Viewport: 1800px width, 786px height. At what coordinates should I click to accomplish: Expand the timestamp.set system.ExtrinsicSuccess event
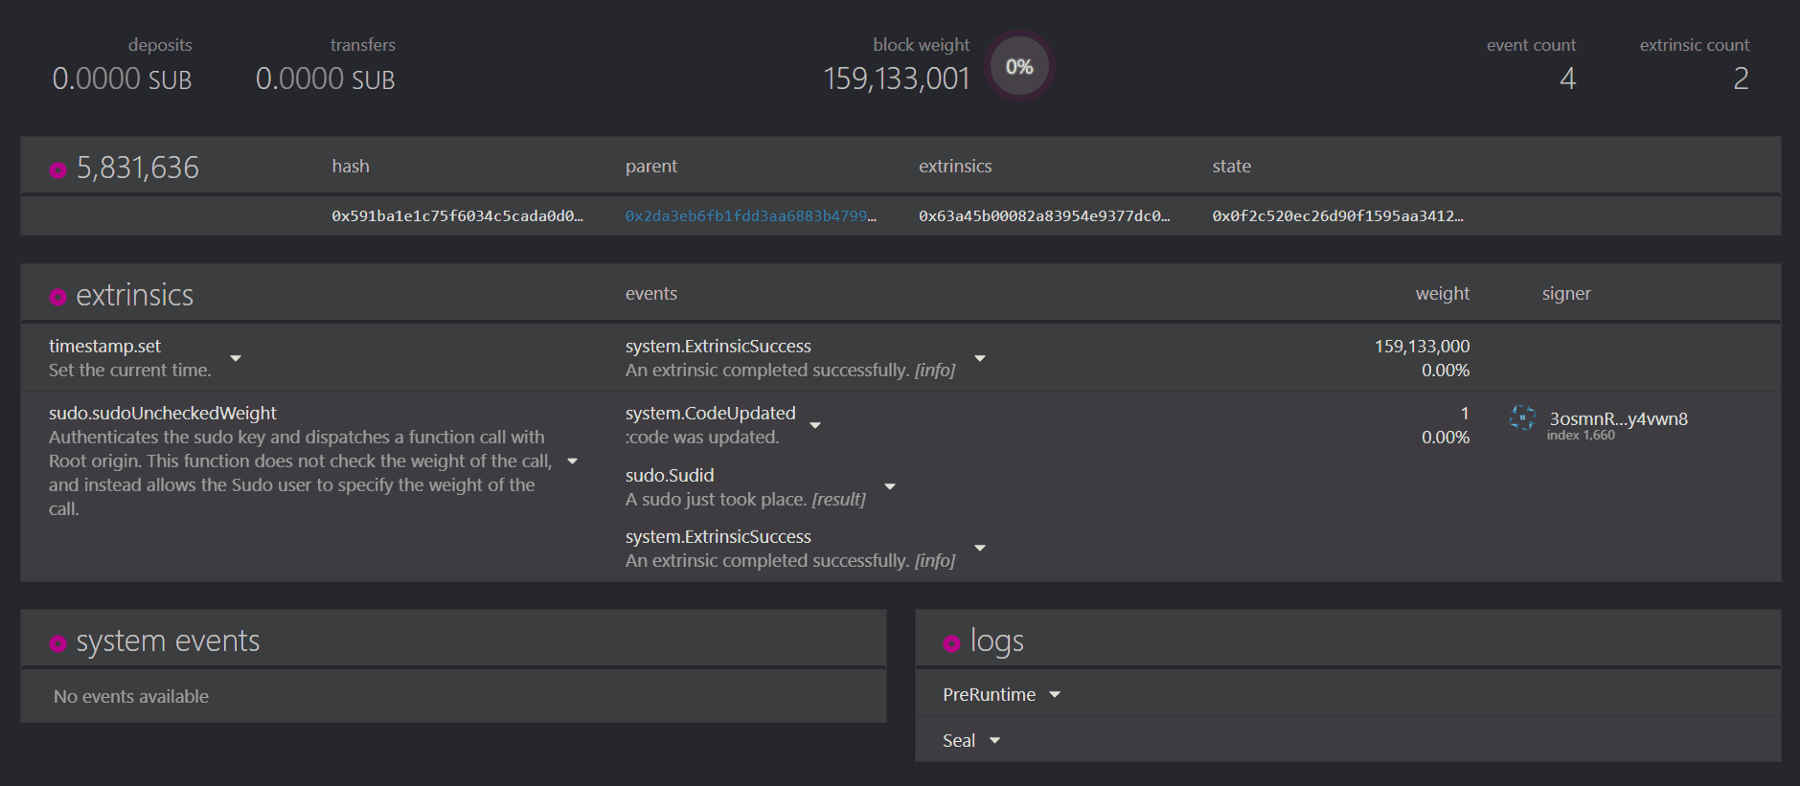coord(980,358)
